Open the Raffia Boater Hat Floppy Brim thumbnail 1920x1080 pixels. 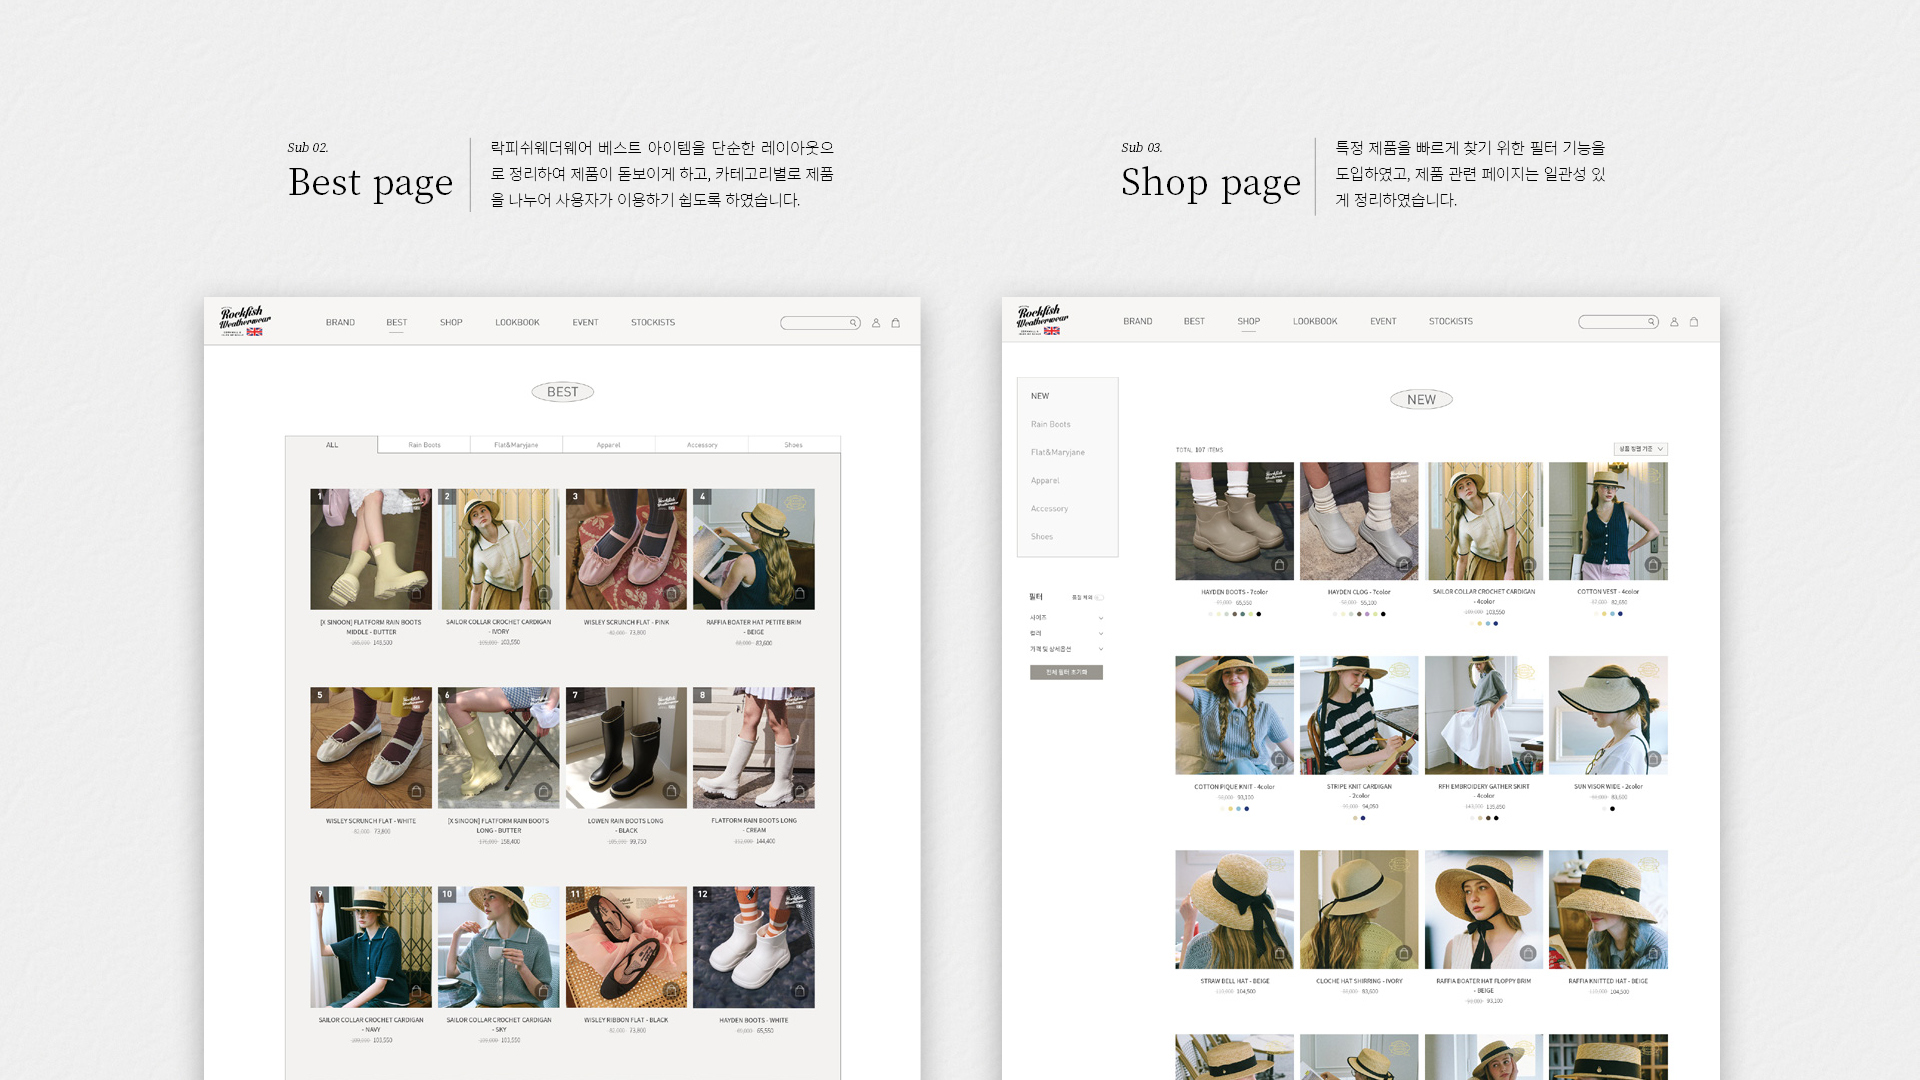click(1484, 910)
